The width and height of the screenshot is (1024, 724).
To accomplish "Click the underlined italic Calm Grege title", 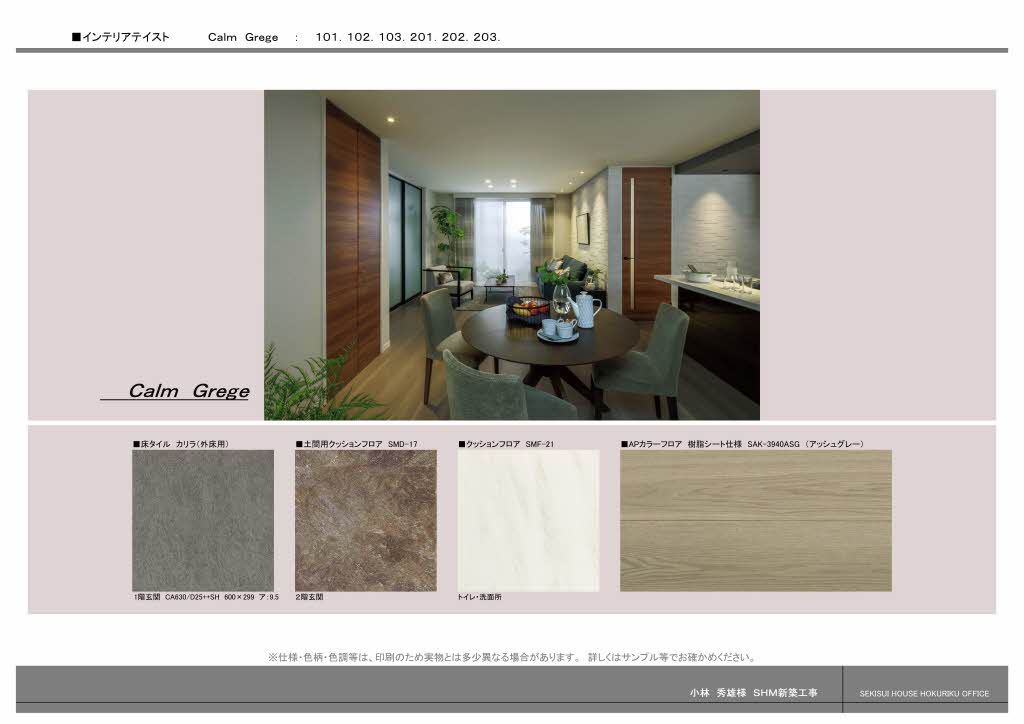I will (188, 391).
